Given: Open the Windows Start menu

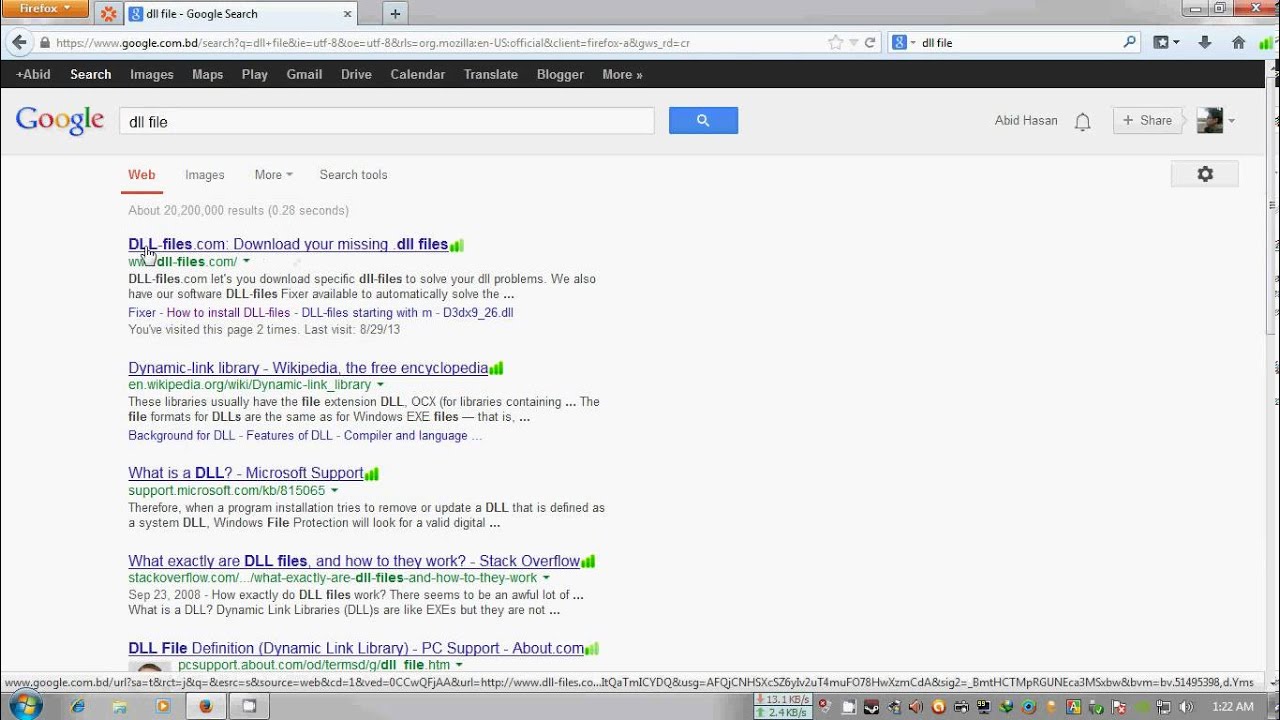Looking at the screenshot, I should coord(24,706).
